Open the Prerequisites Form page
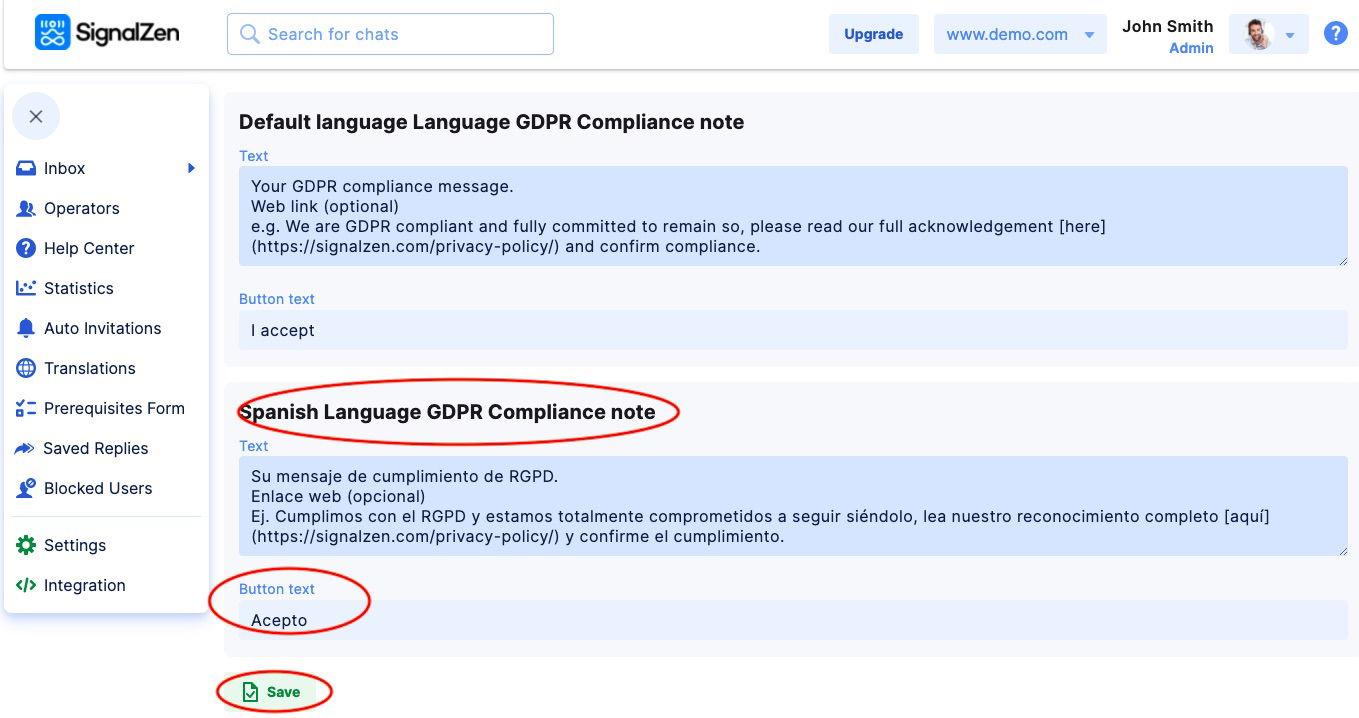This screenshot has height=718, width=1359. (x=113, y=409)
